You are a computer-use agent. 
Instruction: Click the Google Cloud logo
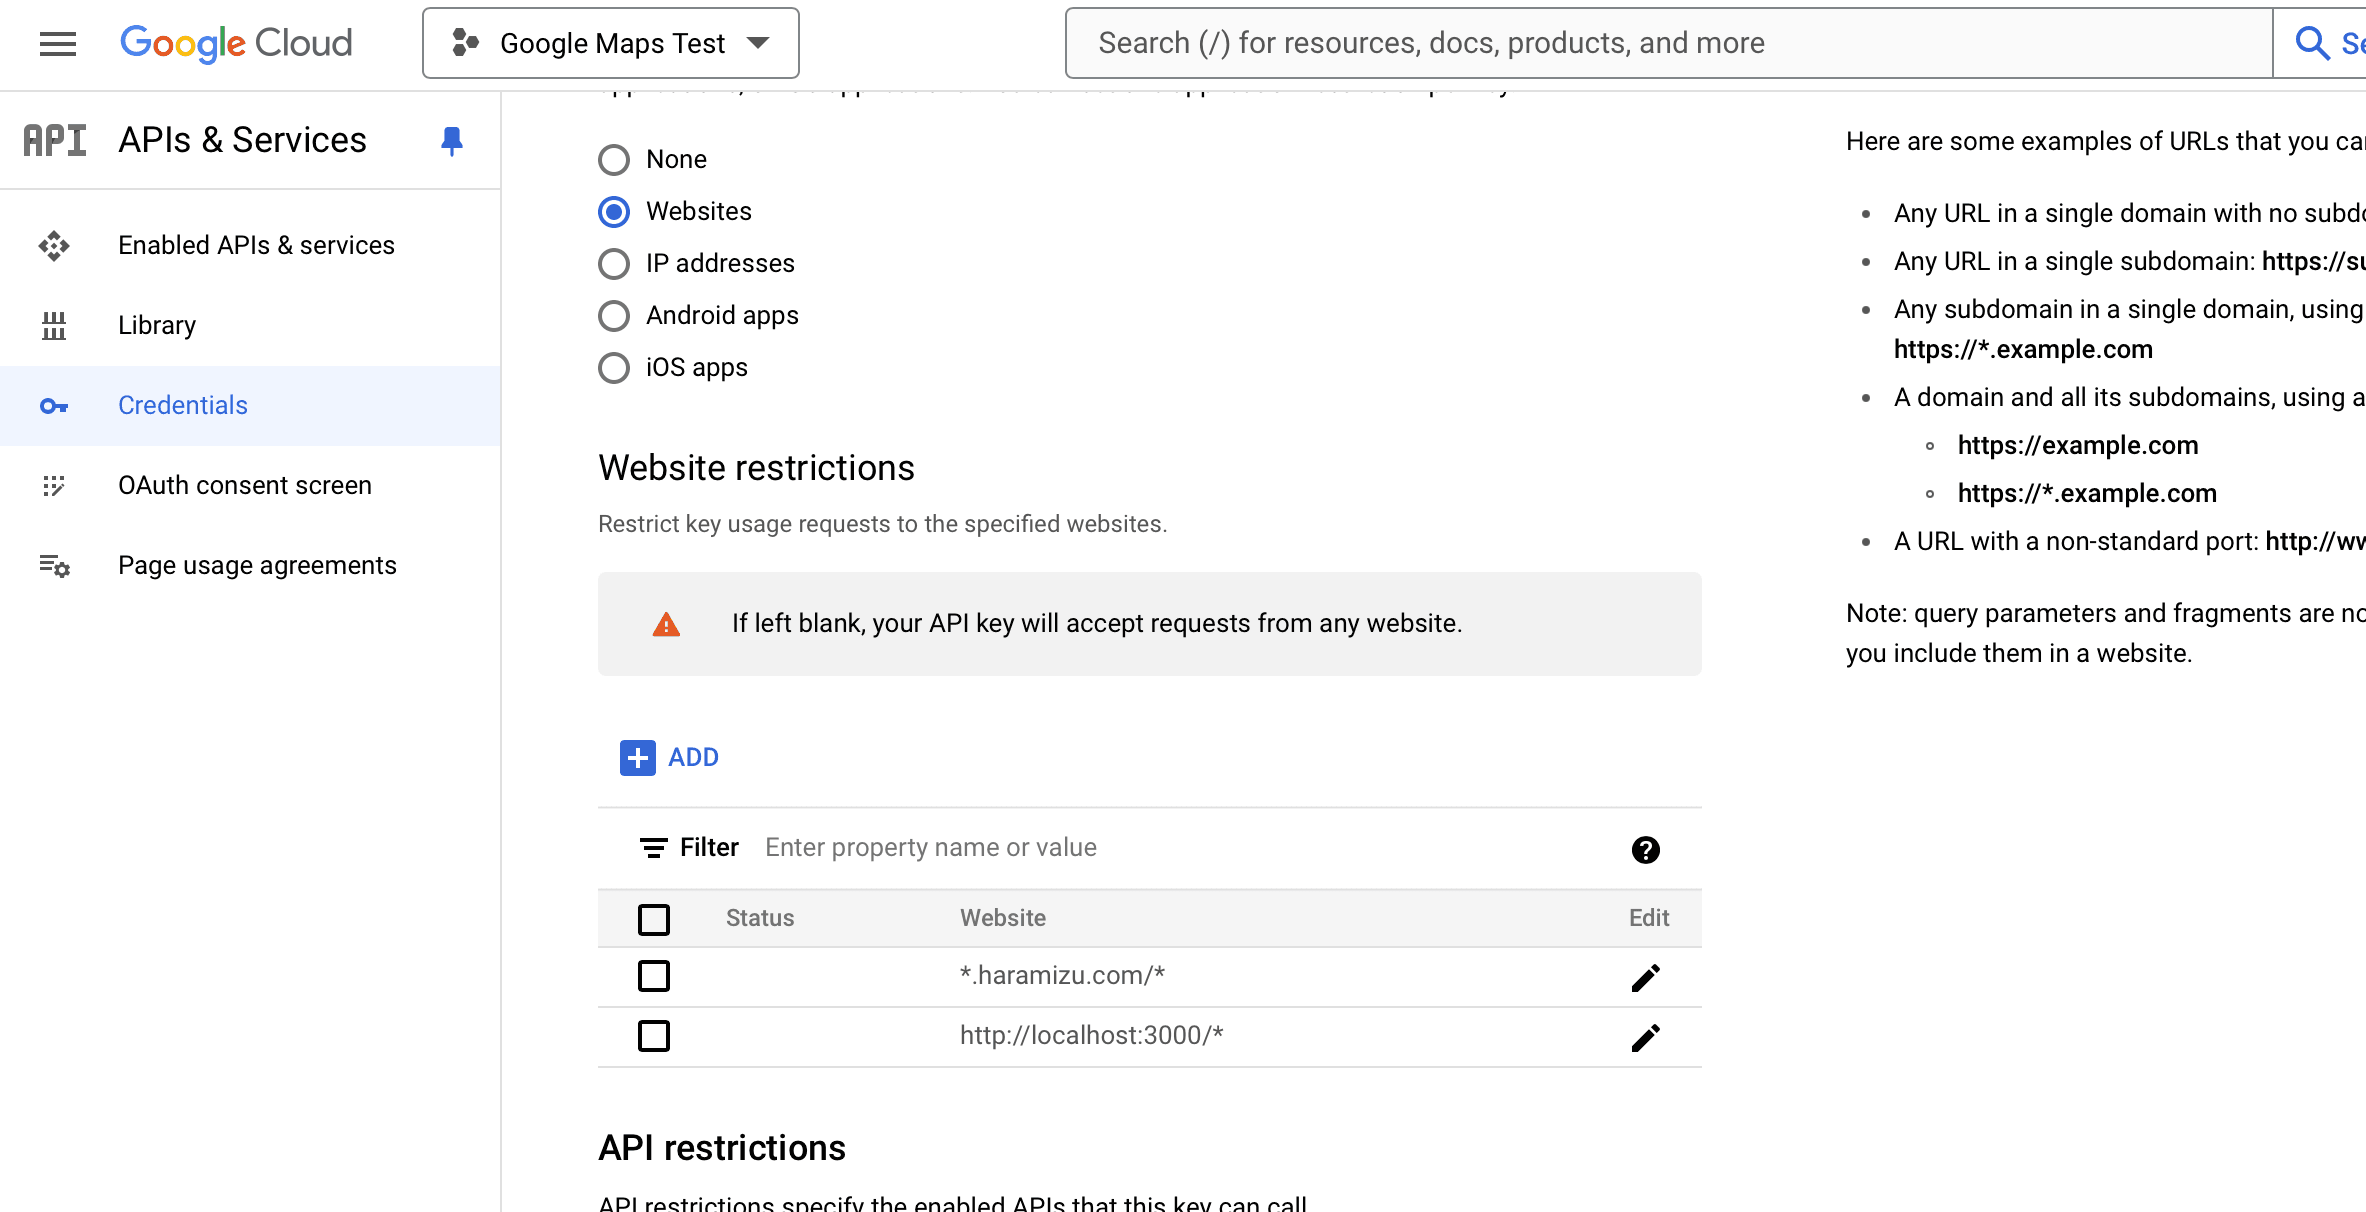point(236,43)
